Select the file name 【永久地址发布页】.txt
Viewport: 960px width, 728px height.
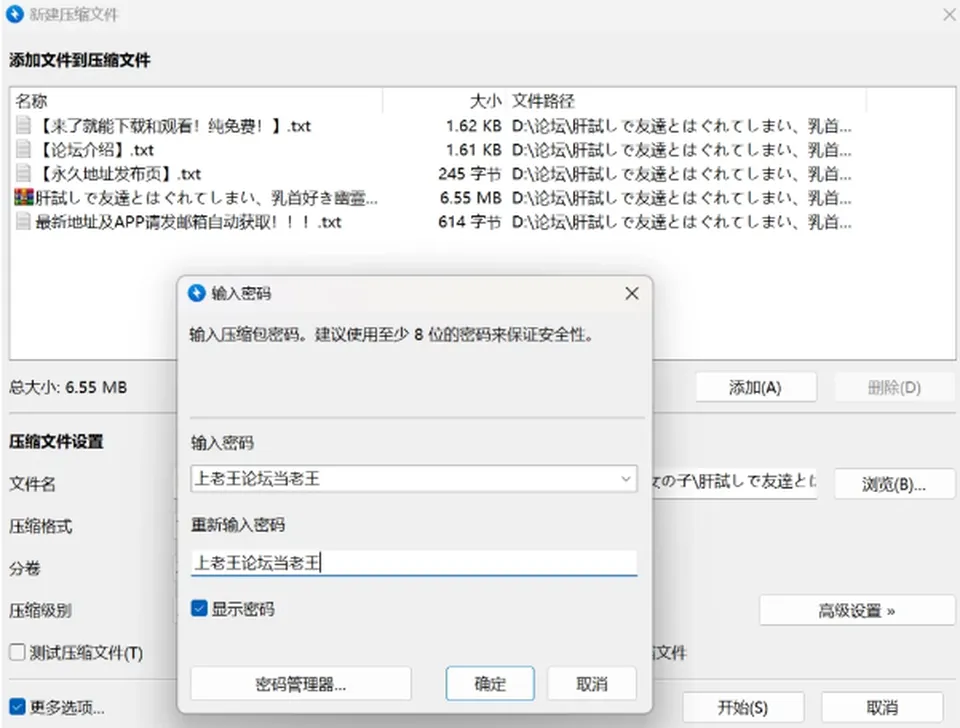tap(119, 173)
